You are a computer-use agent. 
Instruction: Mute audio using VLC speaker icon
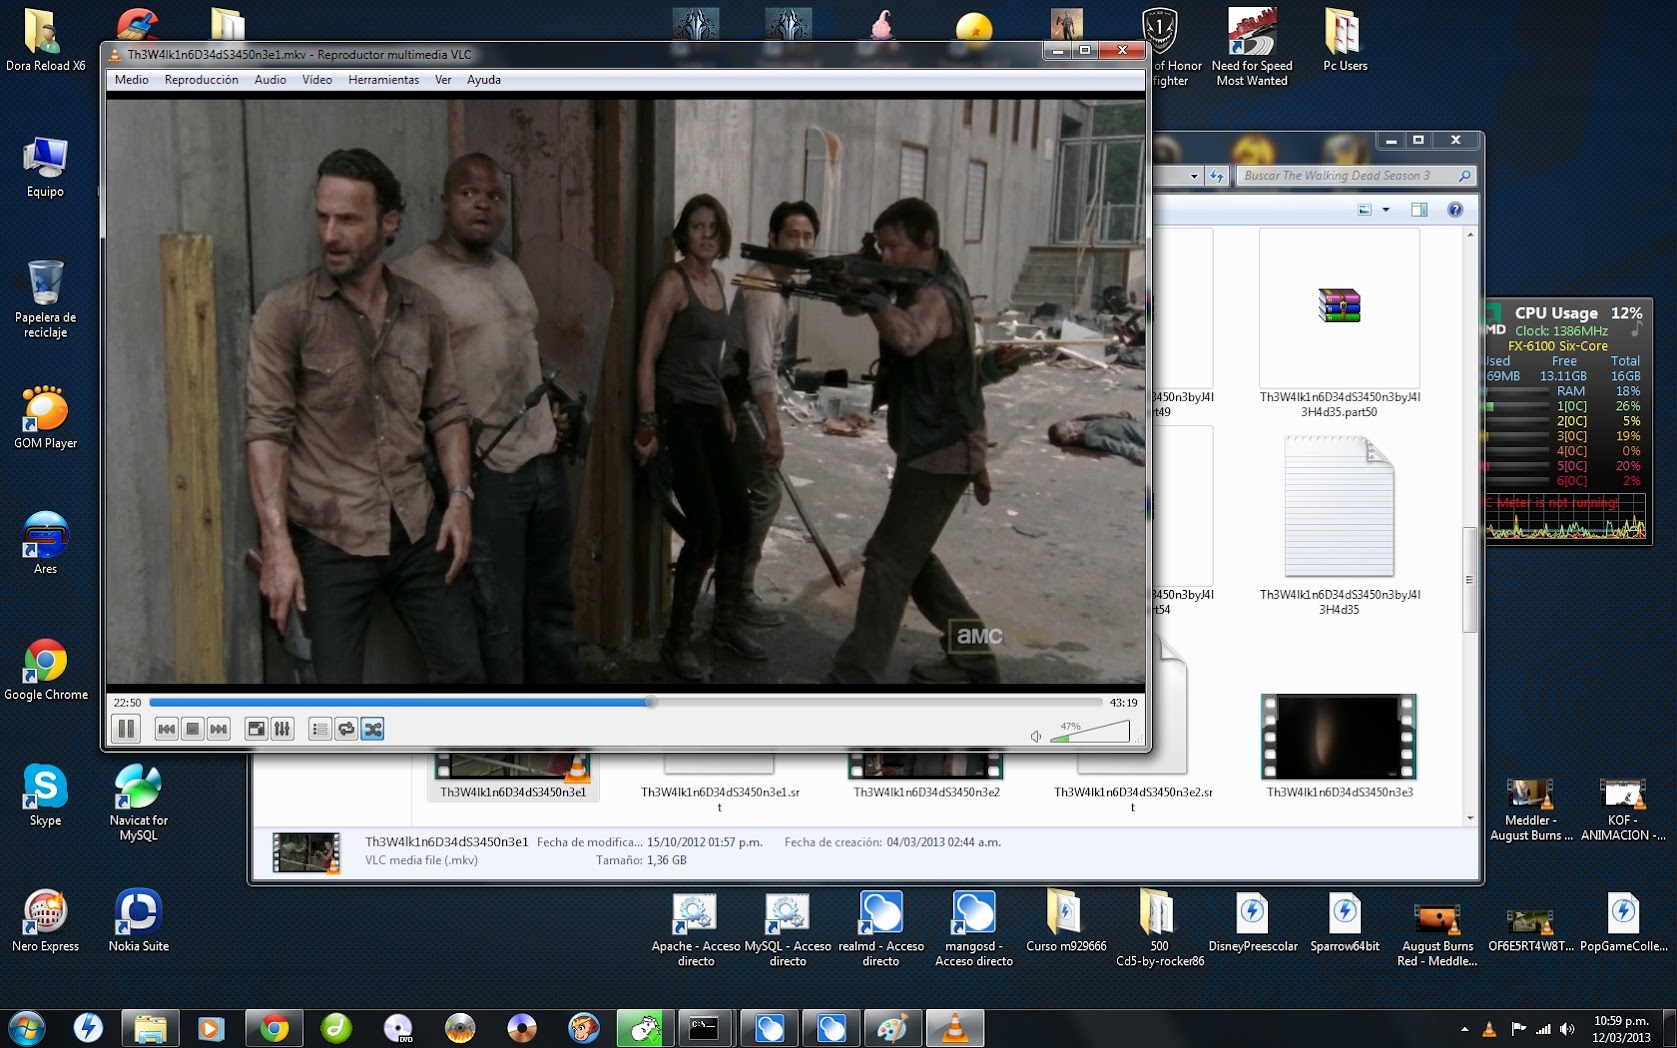click(1036, 736)
